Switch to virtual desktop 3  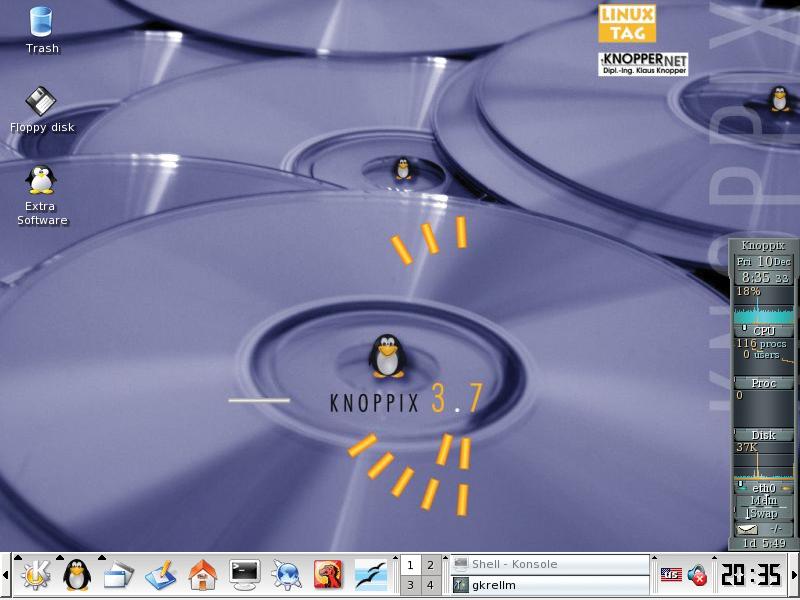410,585
